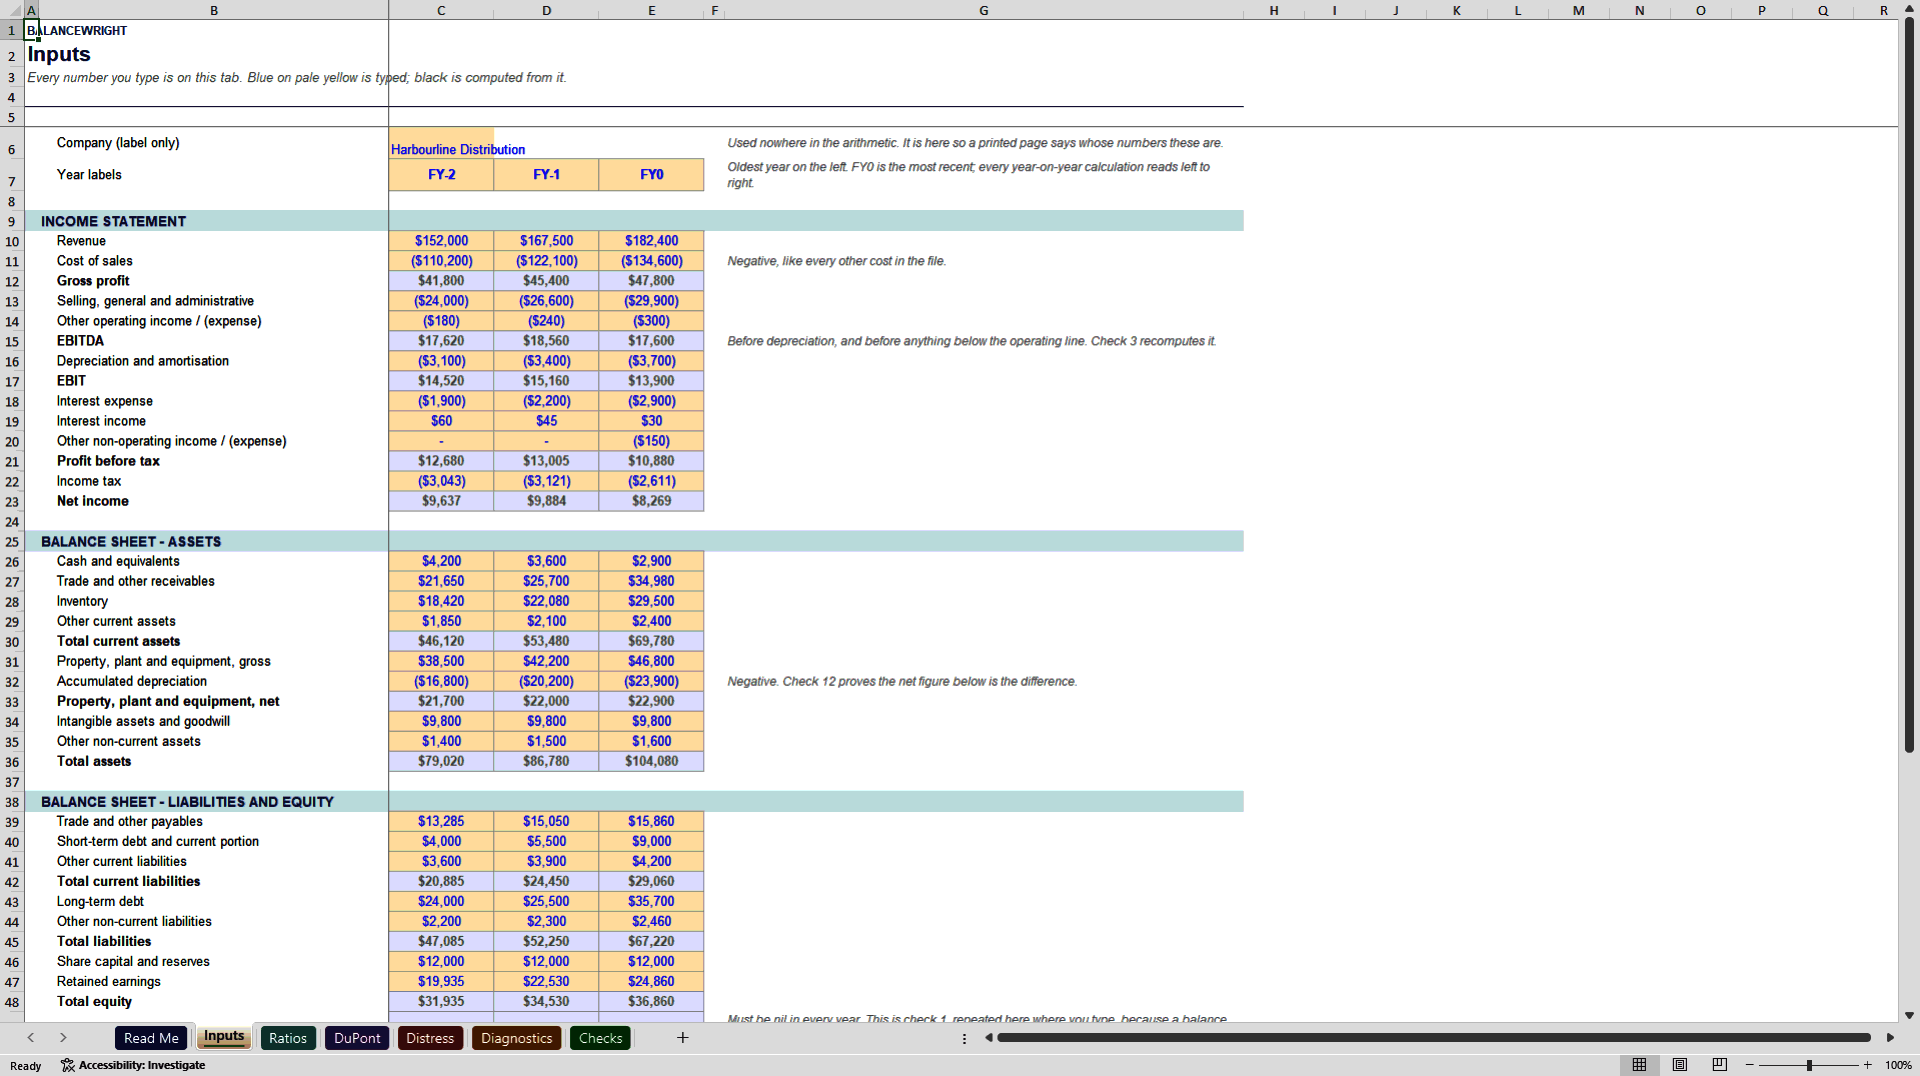Viewport: 1920px width, 1076px height.
Task: Open the DuPont sheet tab
Action: tap(357, 1038)
